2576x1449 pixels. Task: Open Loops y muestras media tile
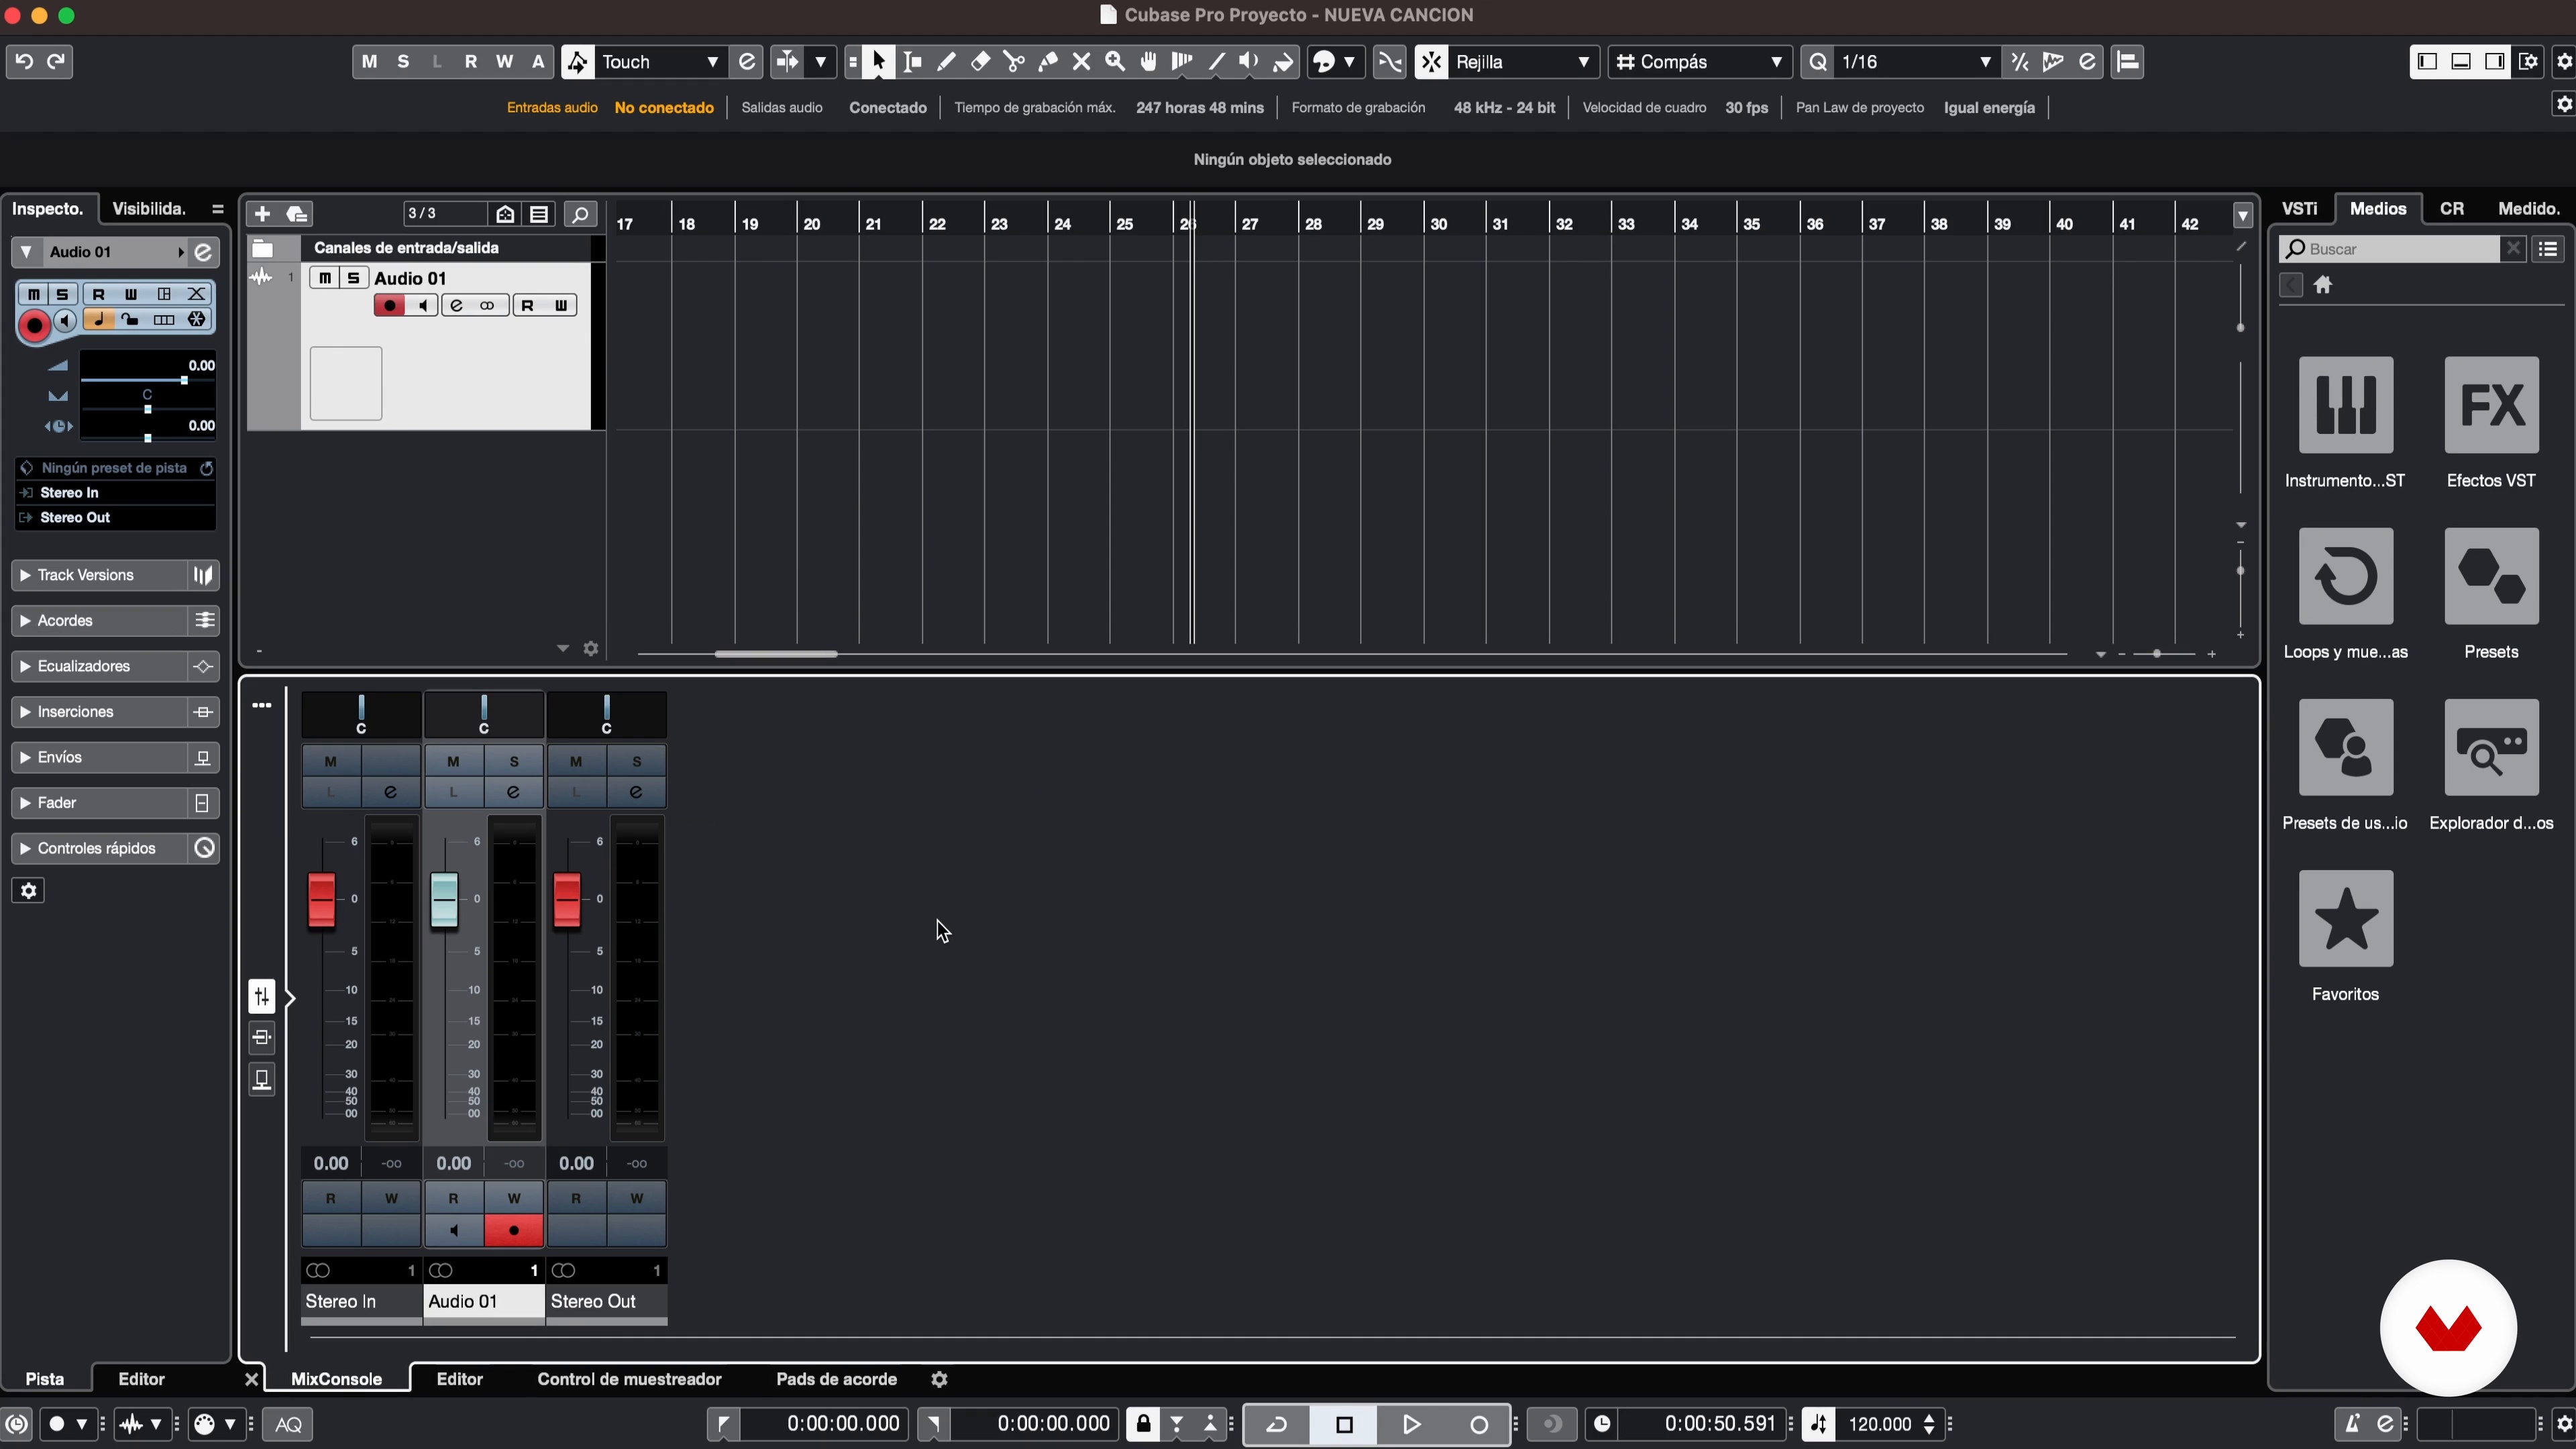2346,576
